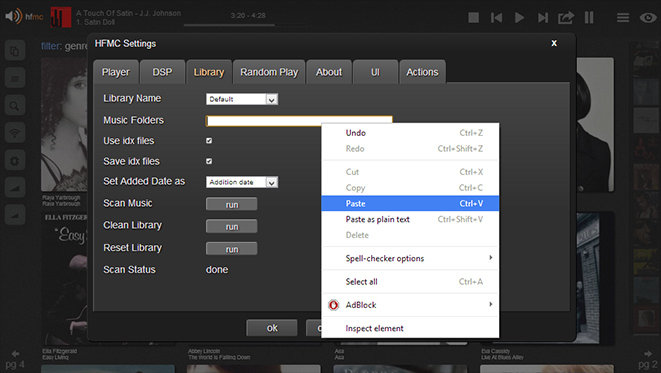
Task: Go to next page pg 2 arrow
Action: (x=648, y=354)
